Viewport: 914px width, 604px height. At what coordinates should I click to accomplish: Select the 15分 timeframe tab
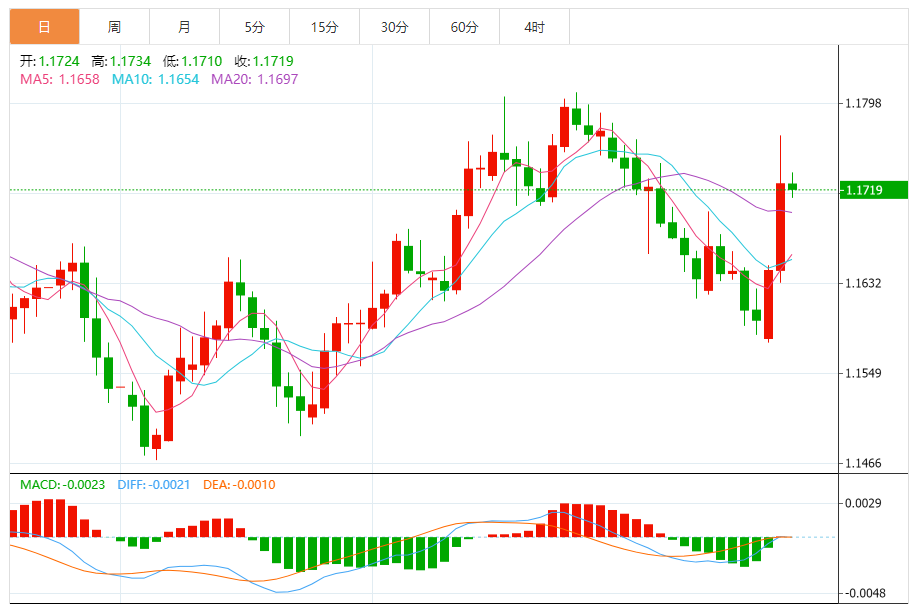pos(324,27)
